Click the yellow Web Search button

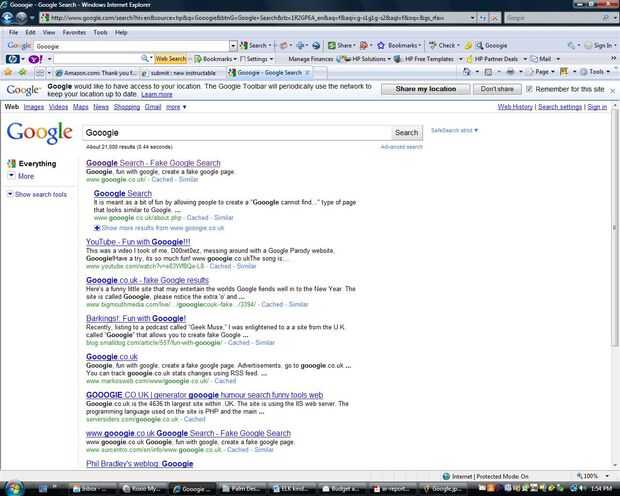coord(170,59)
